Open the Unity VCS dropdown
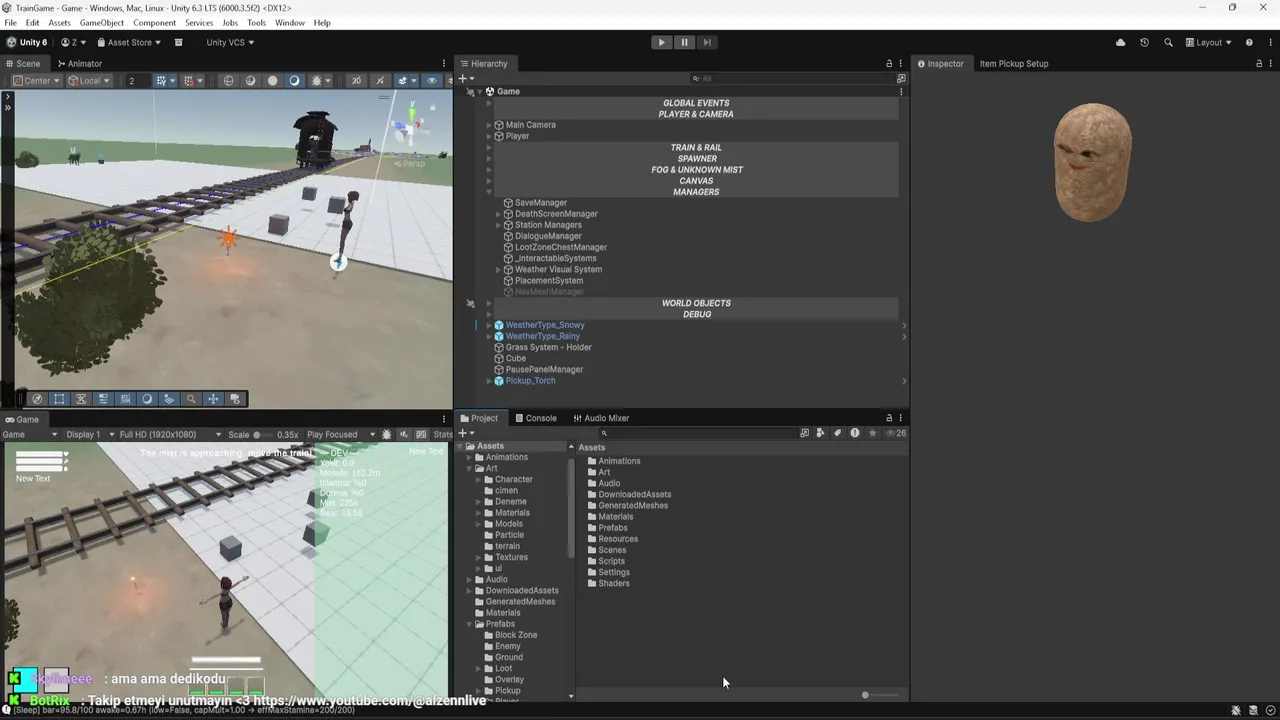This screenshot has height=720, width=1280. [230, 42]
